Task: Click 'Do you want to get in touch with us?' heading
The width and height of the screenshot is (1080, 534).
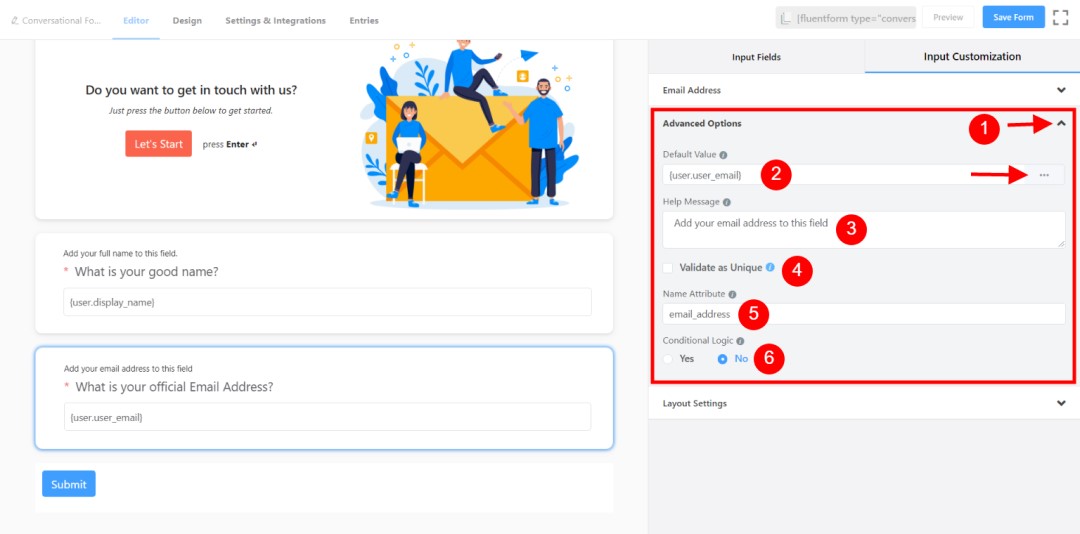Action: [x=191, y=90]
